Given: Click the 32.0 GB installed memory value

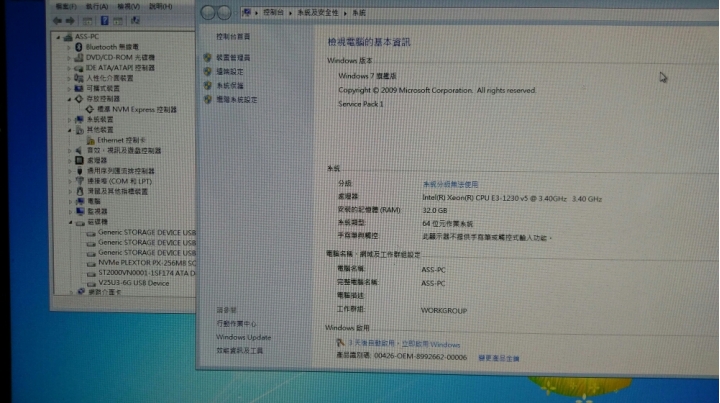Looking at the screenshot, I should [x=434, y=210].
